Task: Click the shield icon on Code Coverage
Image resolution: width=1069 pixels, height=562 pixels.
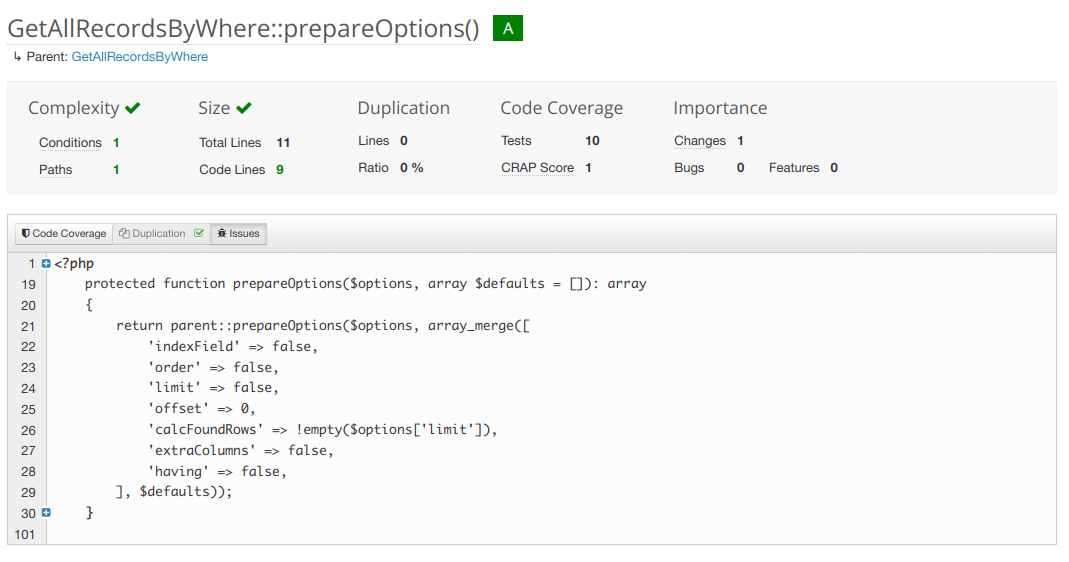Action: coord(26,234)
